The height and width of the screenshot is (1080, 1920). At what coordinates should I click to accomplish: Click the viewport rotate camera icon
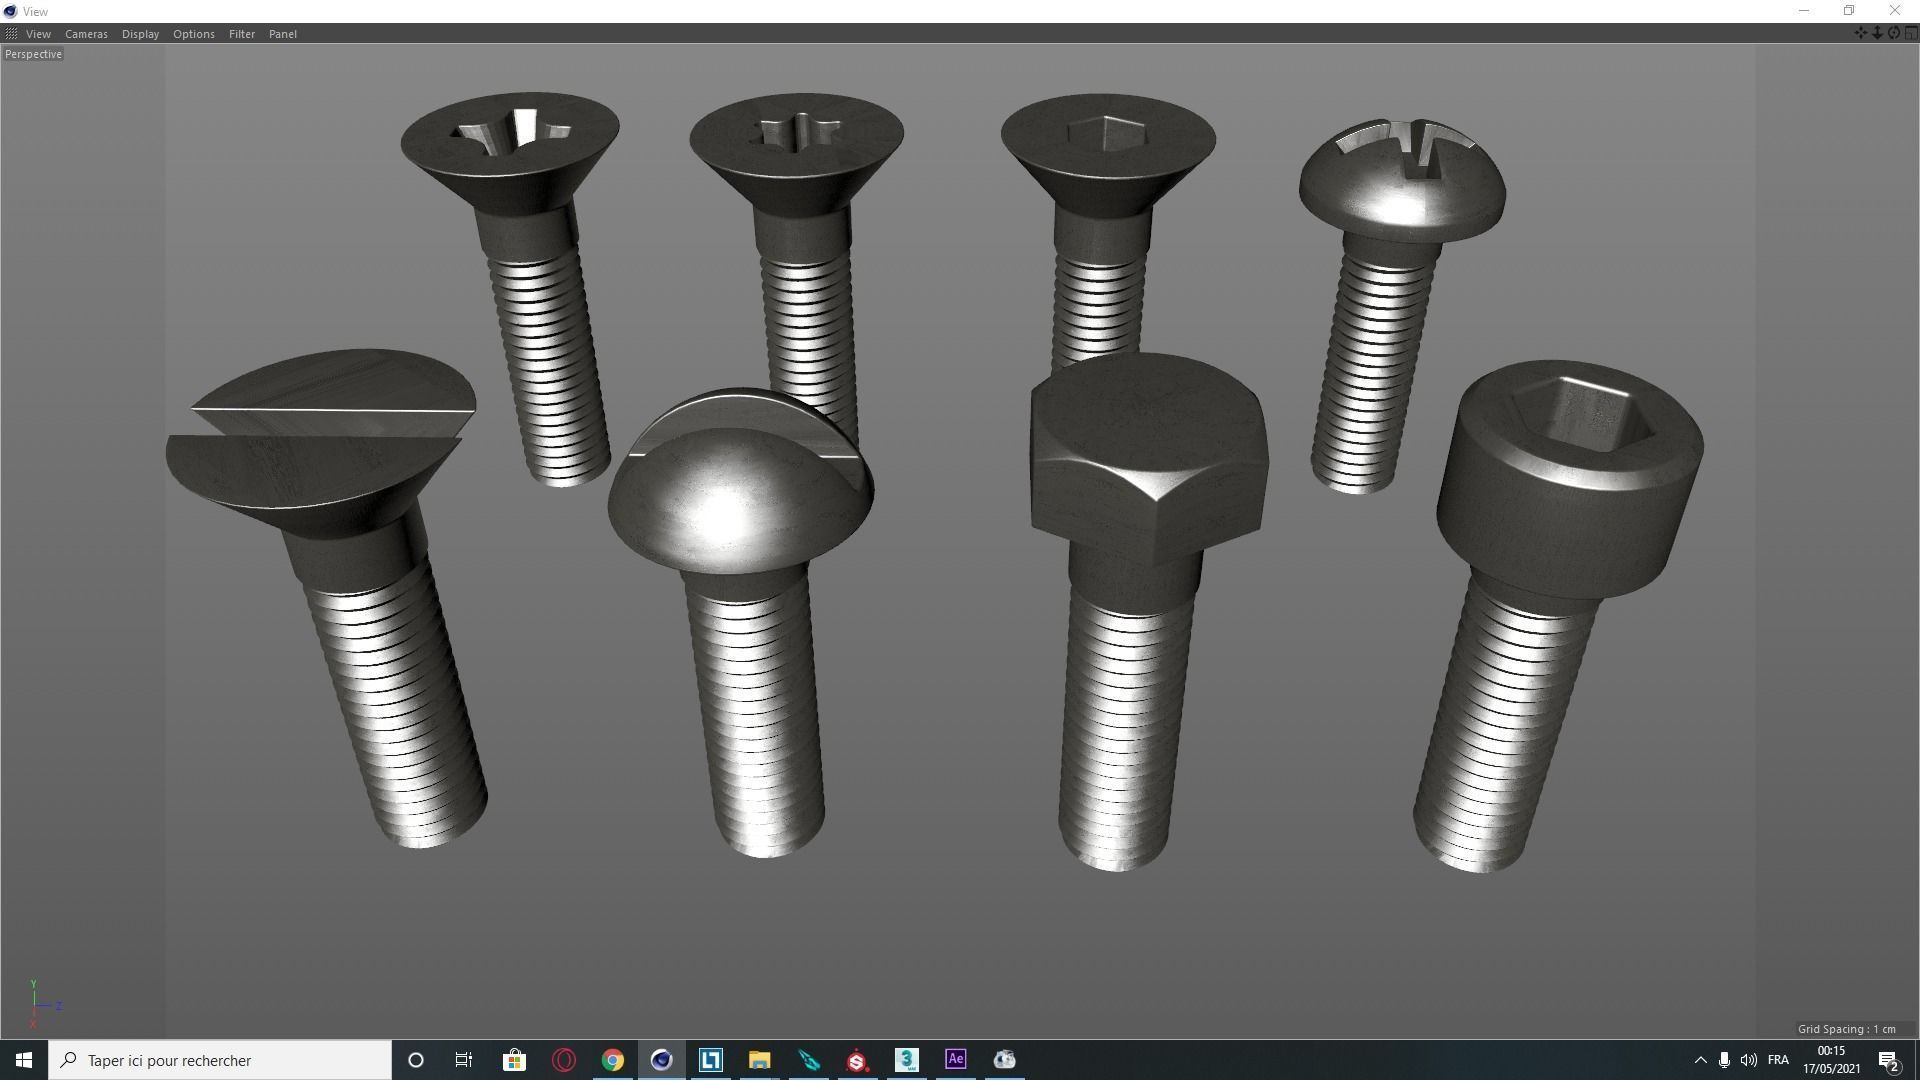point(1893,33)
